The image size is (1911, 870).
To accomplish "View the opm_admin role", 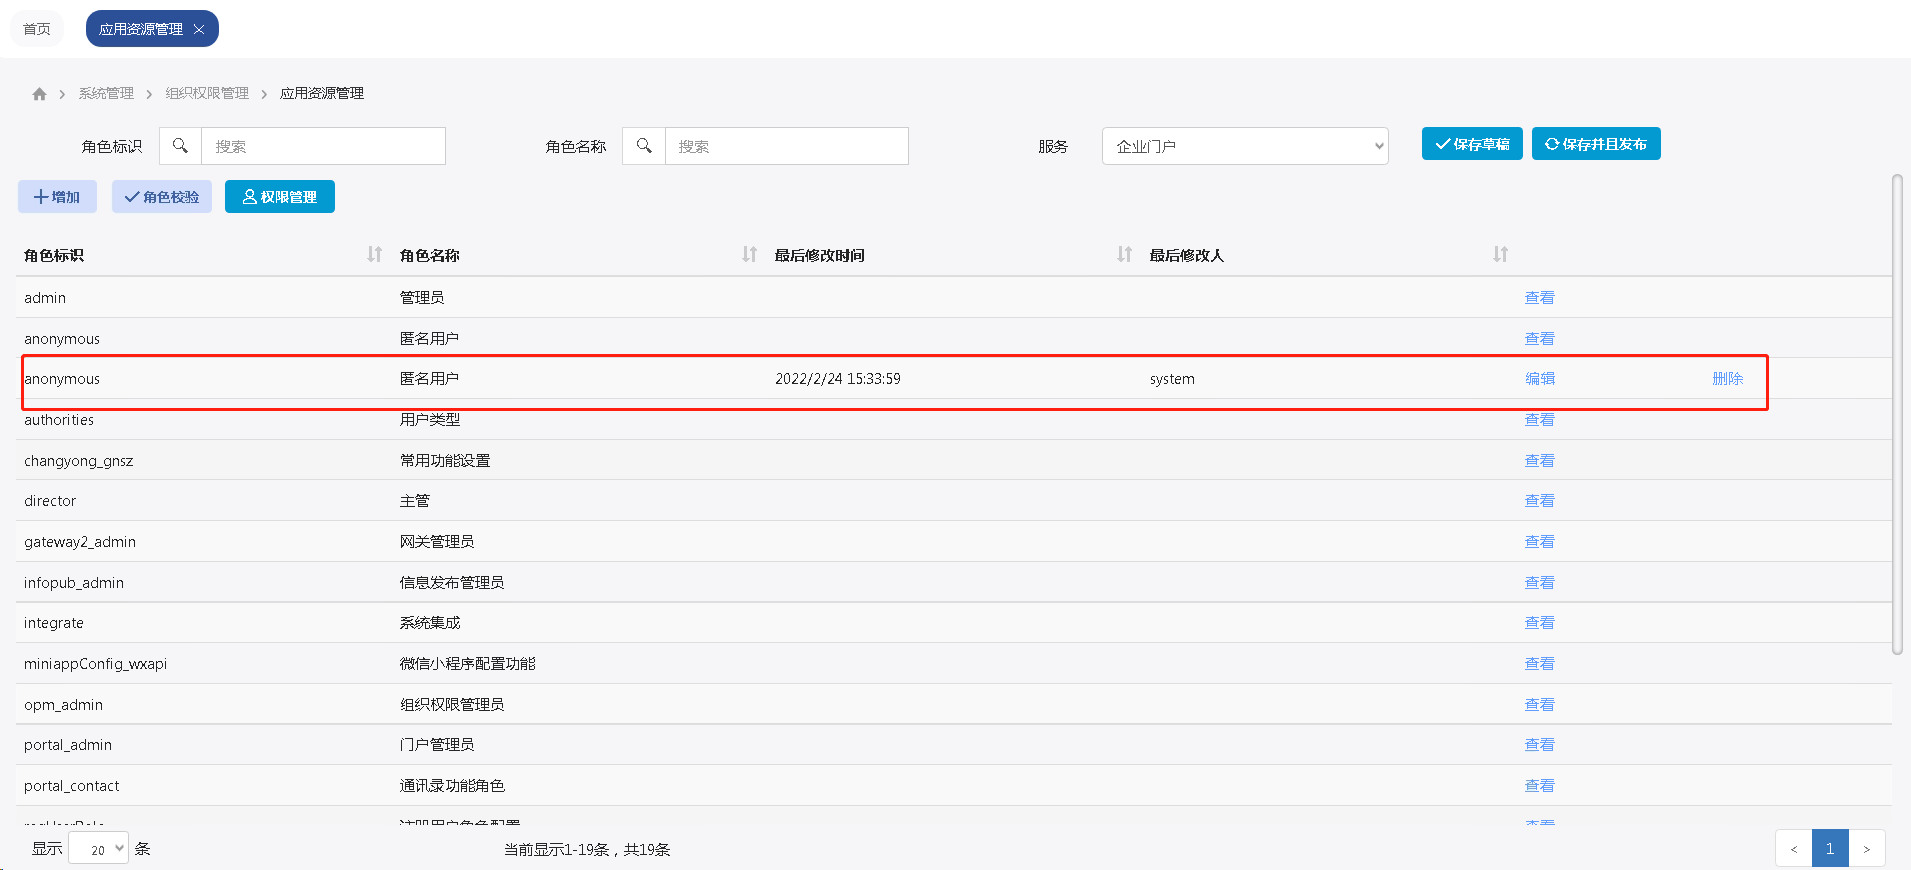I will coord(1539,705).
